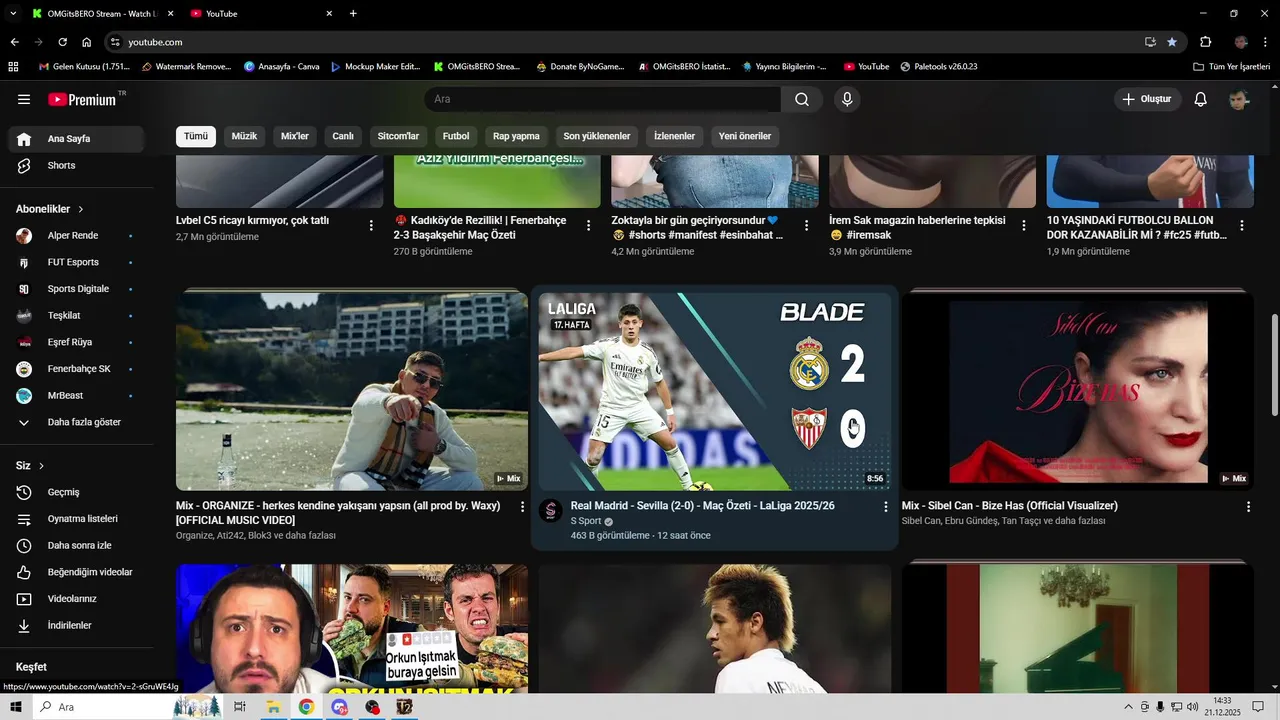Open Sports Digitale channel
Screen dimensions: 1280x720
(x=76, y=289)
